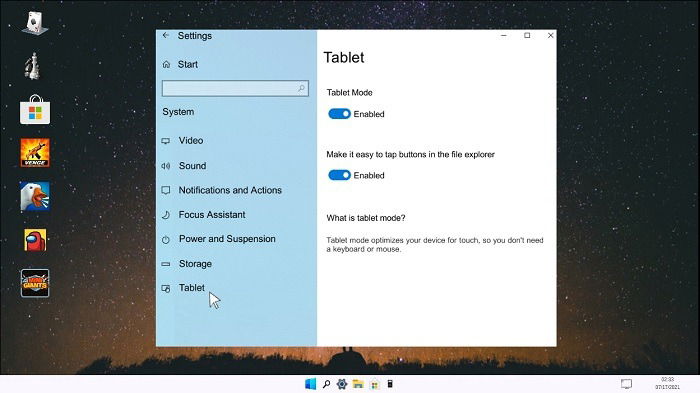This screenshot has height=393, width=700.
Task: Click the 'What is tablet mode?' heading
Action: [x=366, y=218]
